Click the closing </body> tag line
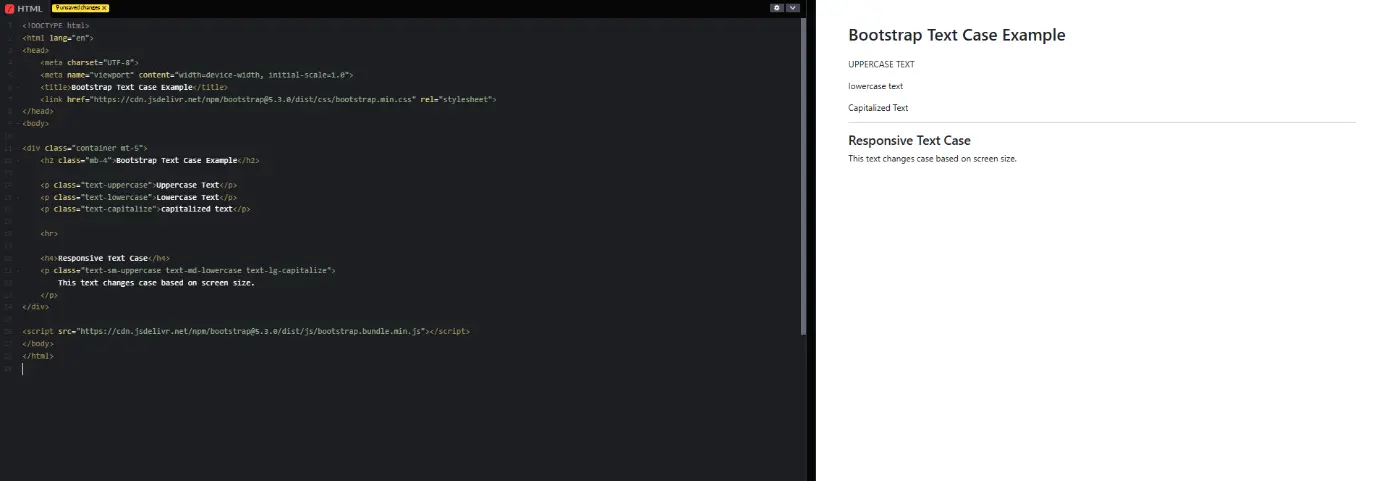The image size is (1379, 481). 36,343
